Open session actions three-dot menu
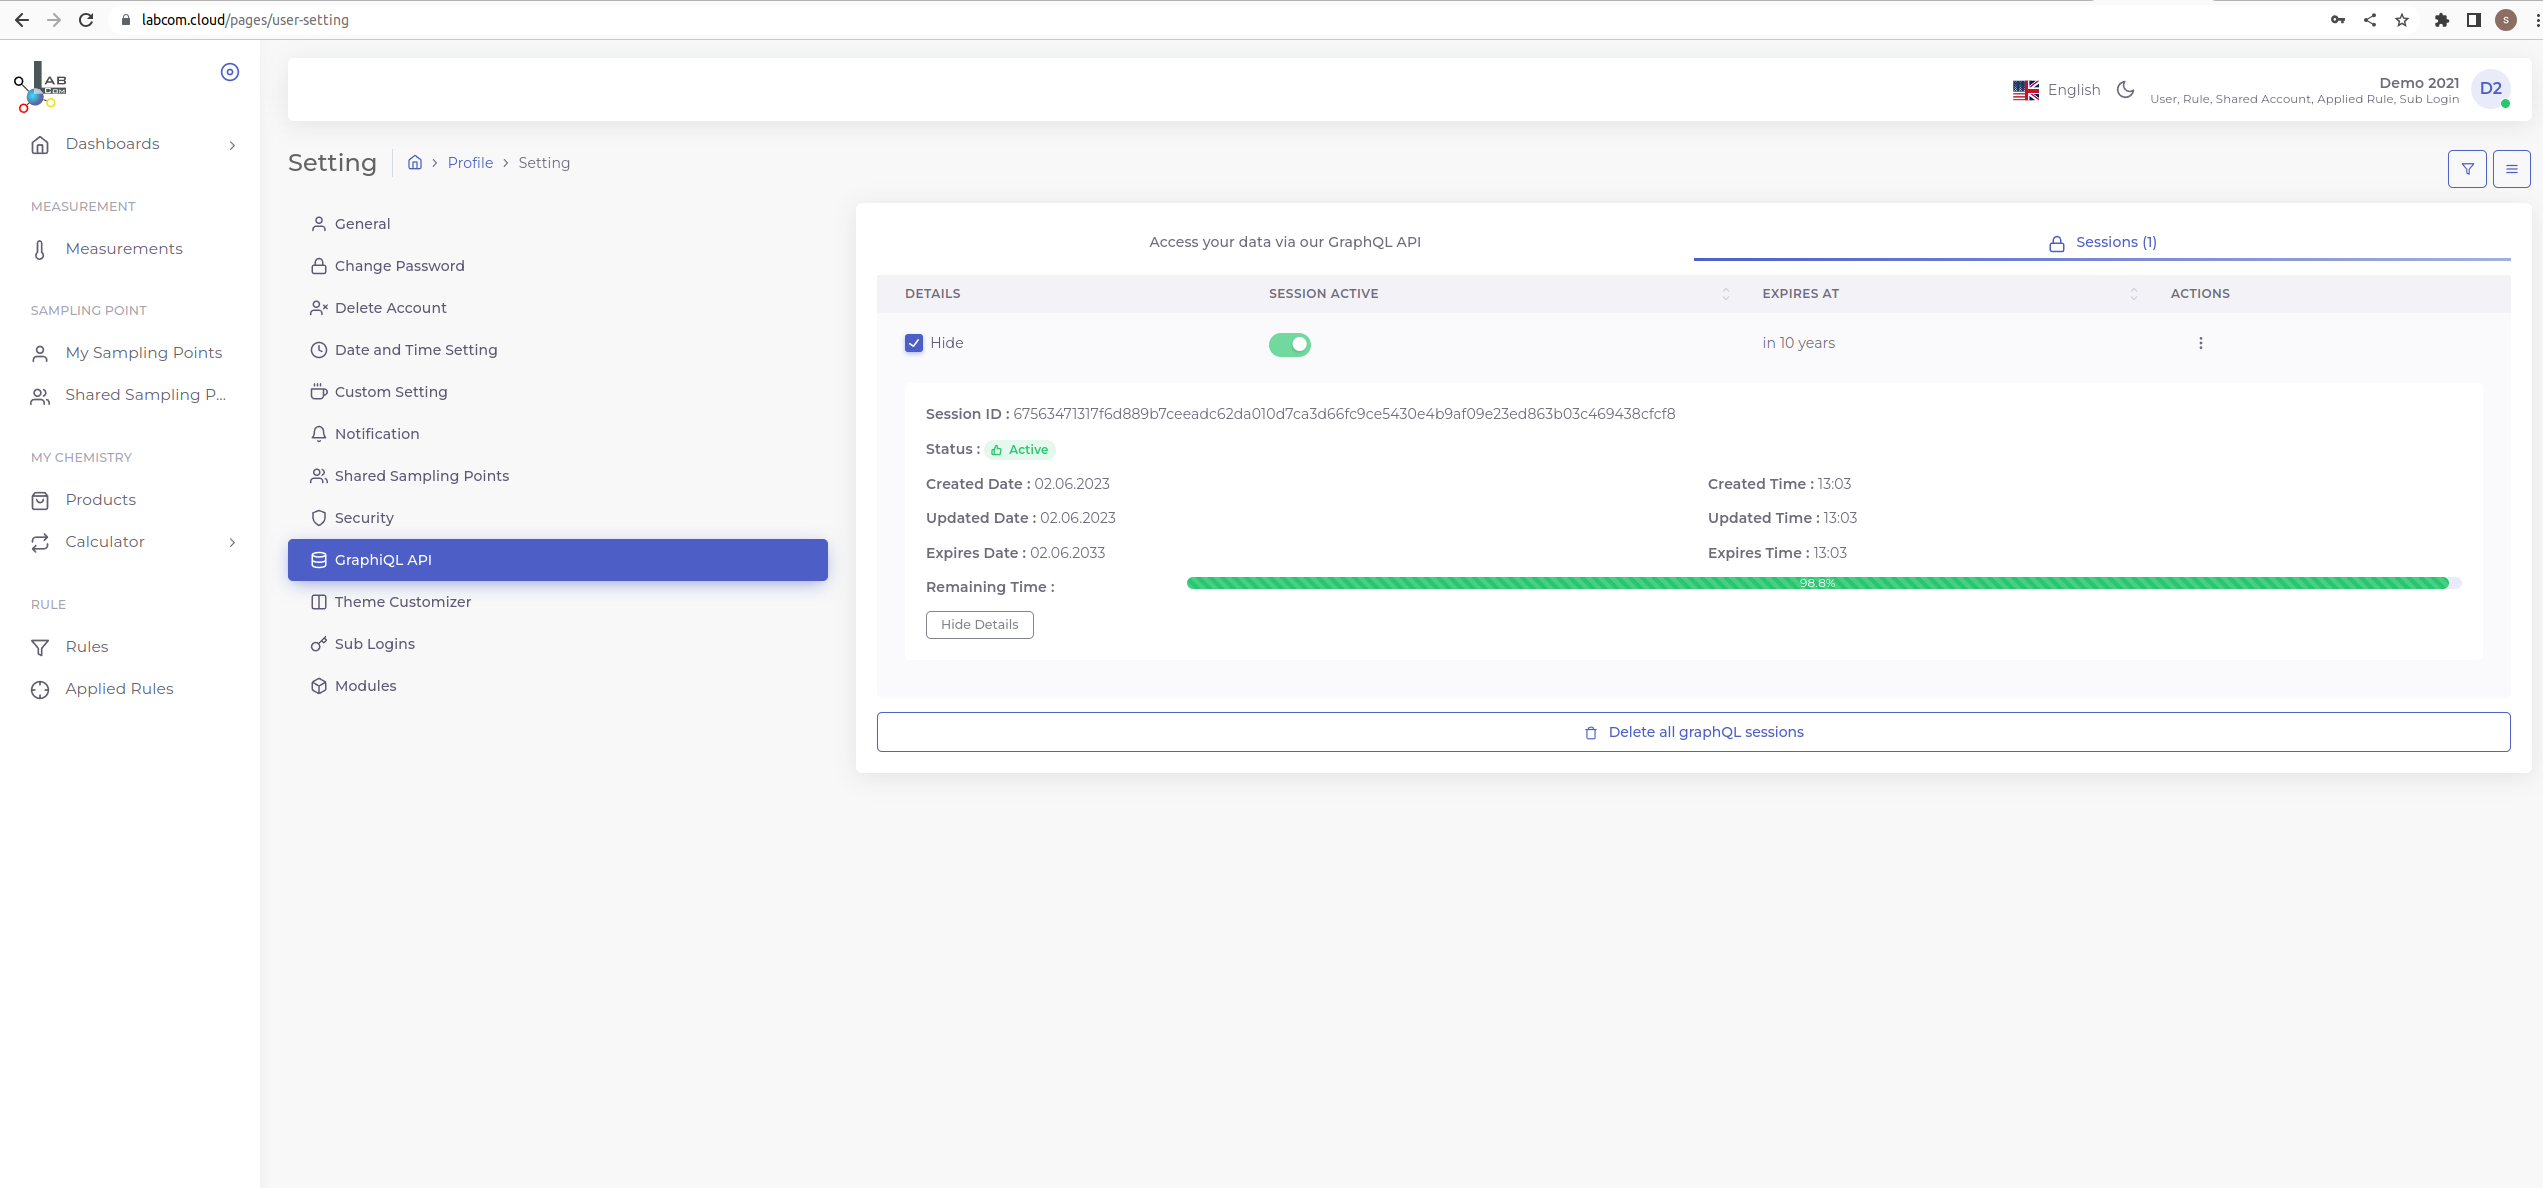This screenshot has width=2543, height=1188. point(2200,343)
